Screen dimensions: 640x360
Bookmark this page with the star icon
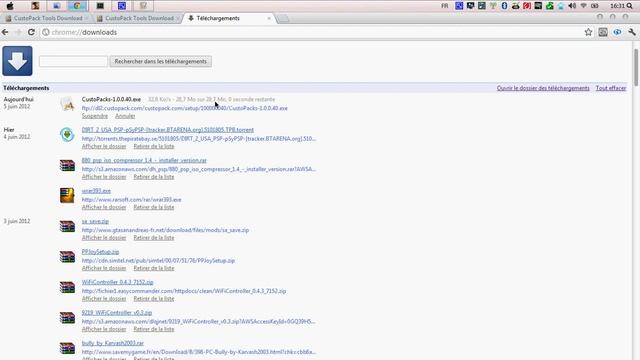point(588,32)
